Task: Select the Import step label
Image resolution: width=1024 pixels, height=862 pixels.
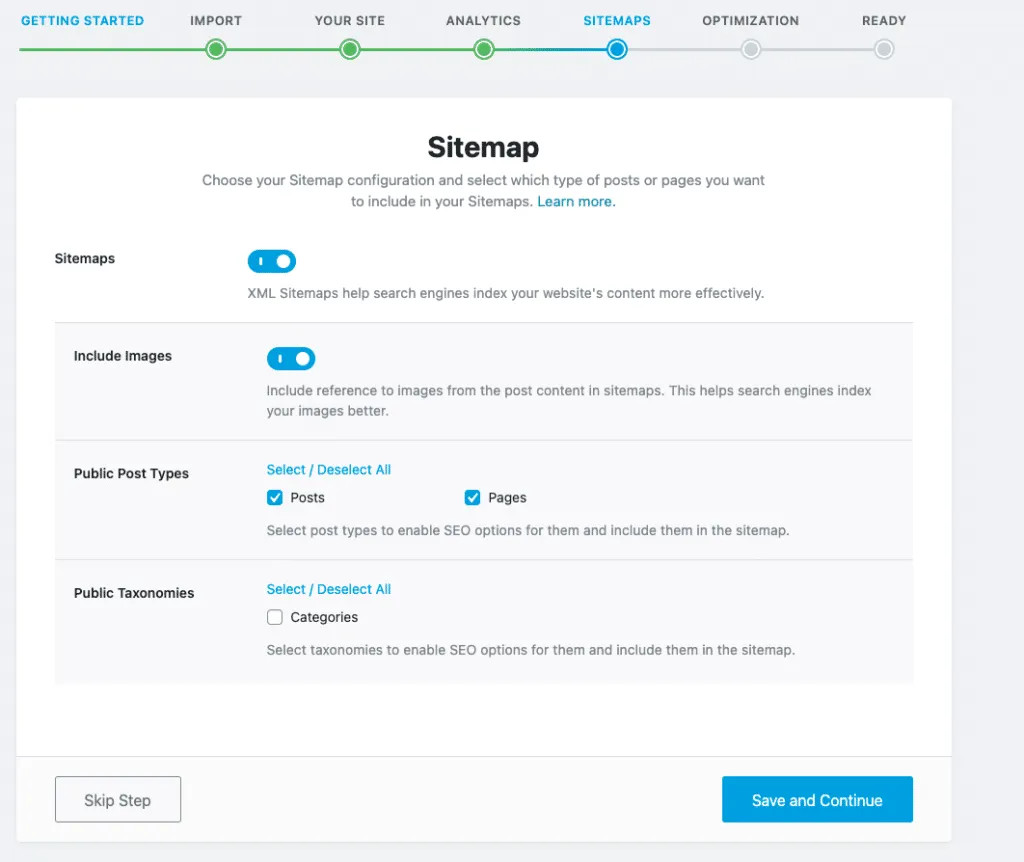Action: pyautogui.click(x=215, y=20)
